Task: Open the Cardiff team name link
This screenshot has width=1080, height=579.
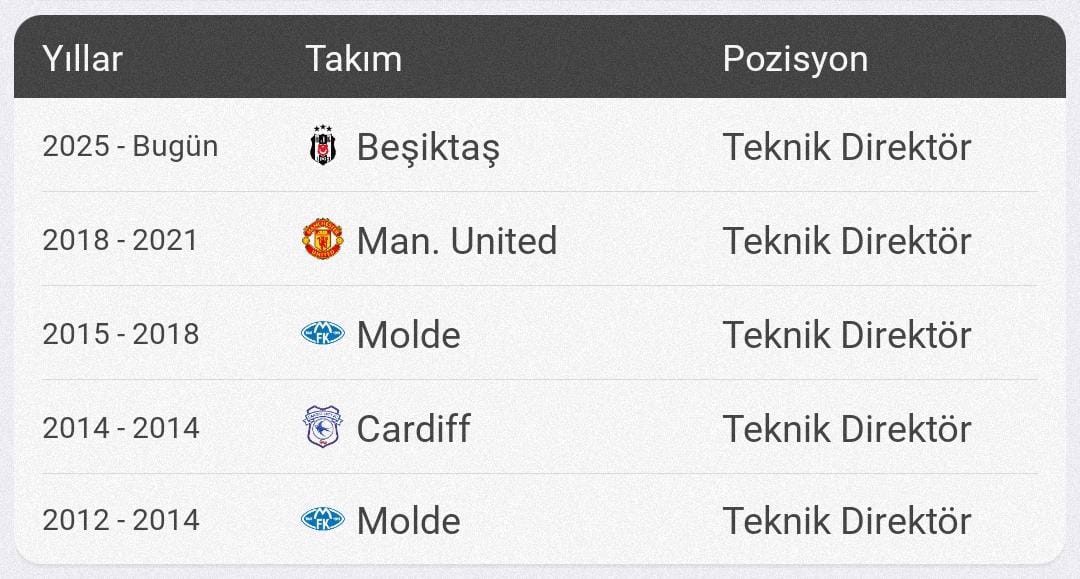Action: coord(413,428)
